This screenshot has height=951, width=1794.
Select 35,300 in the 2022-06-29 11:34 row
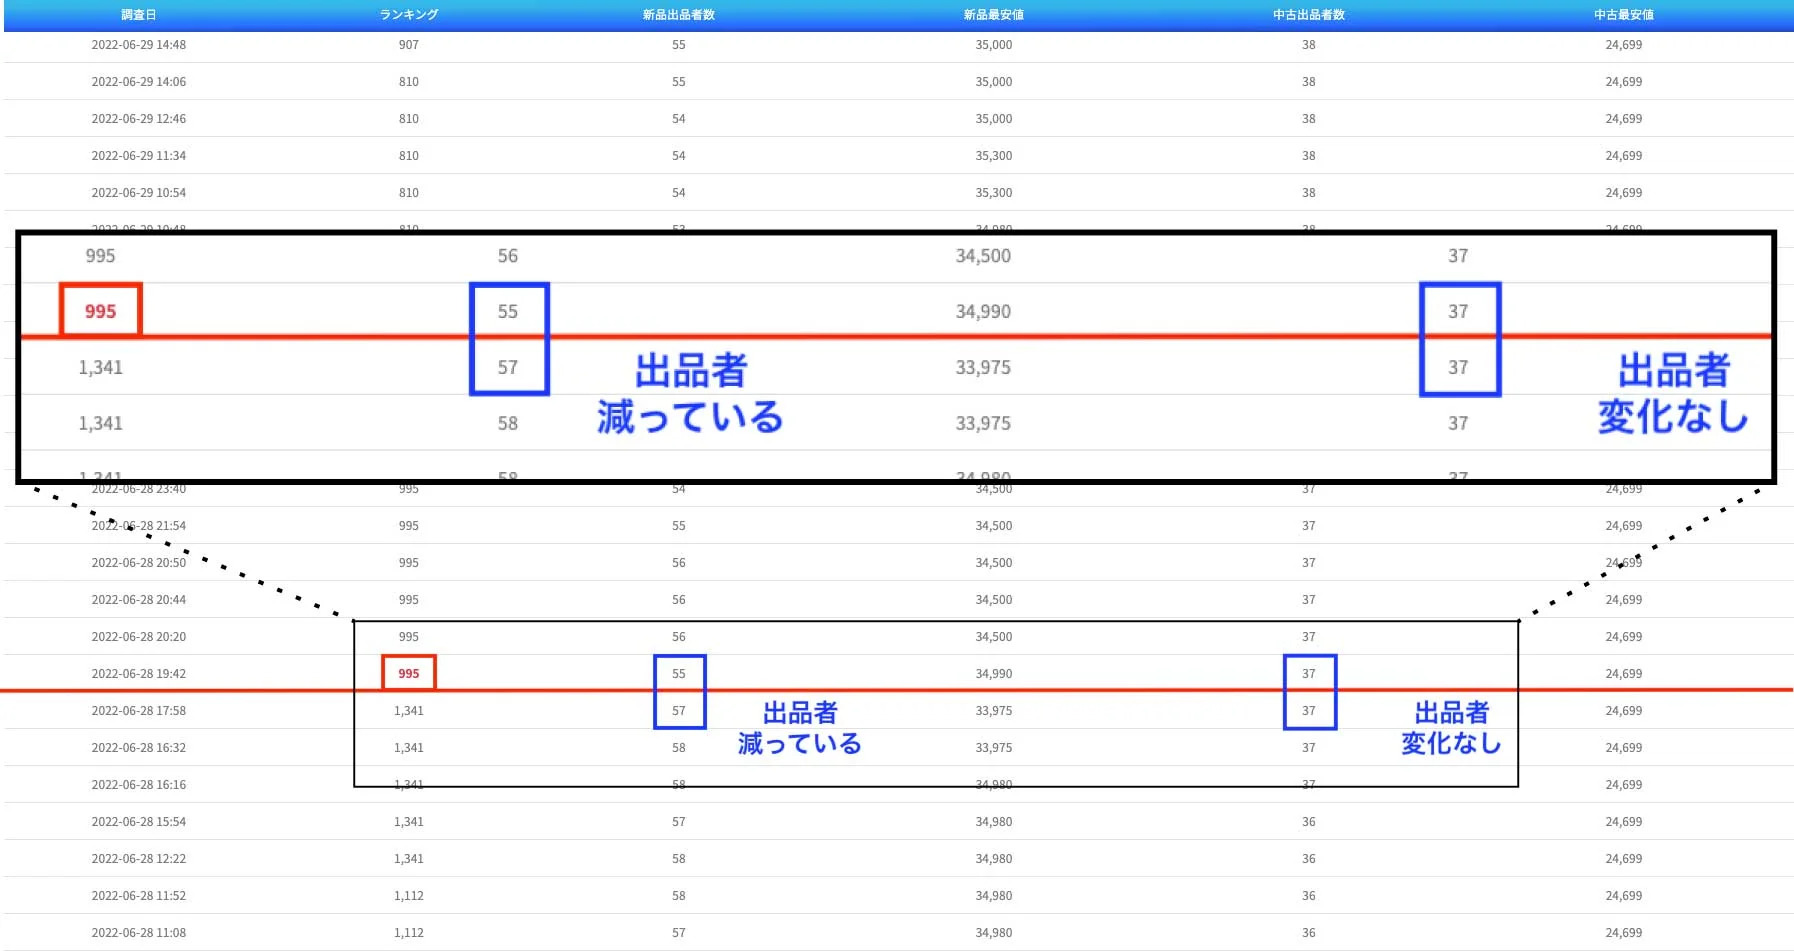[x=993, y=156]
